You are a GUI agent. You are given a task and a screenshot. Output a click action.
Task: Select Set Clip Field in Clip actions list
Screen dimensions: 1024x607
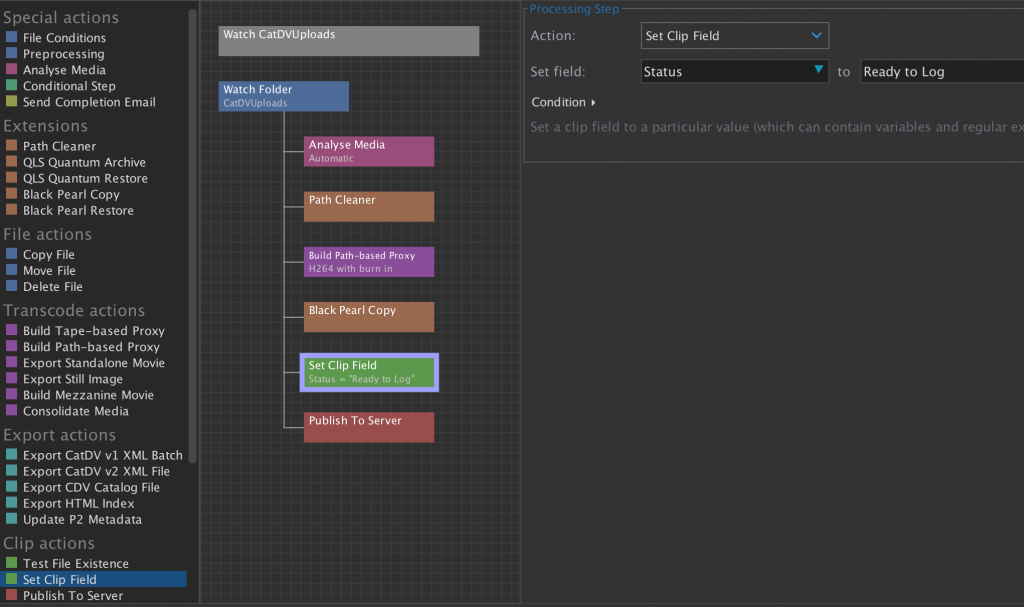60,579
